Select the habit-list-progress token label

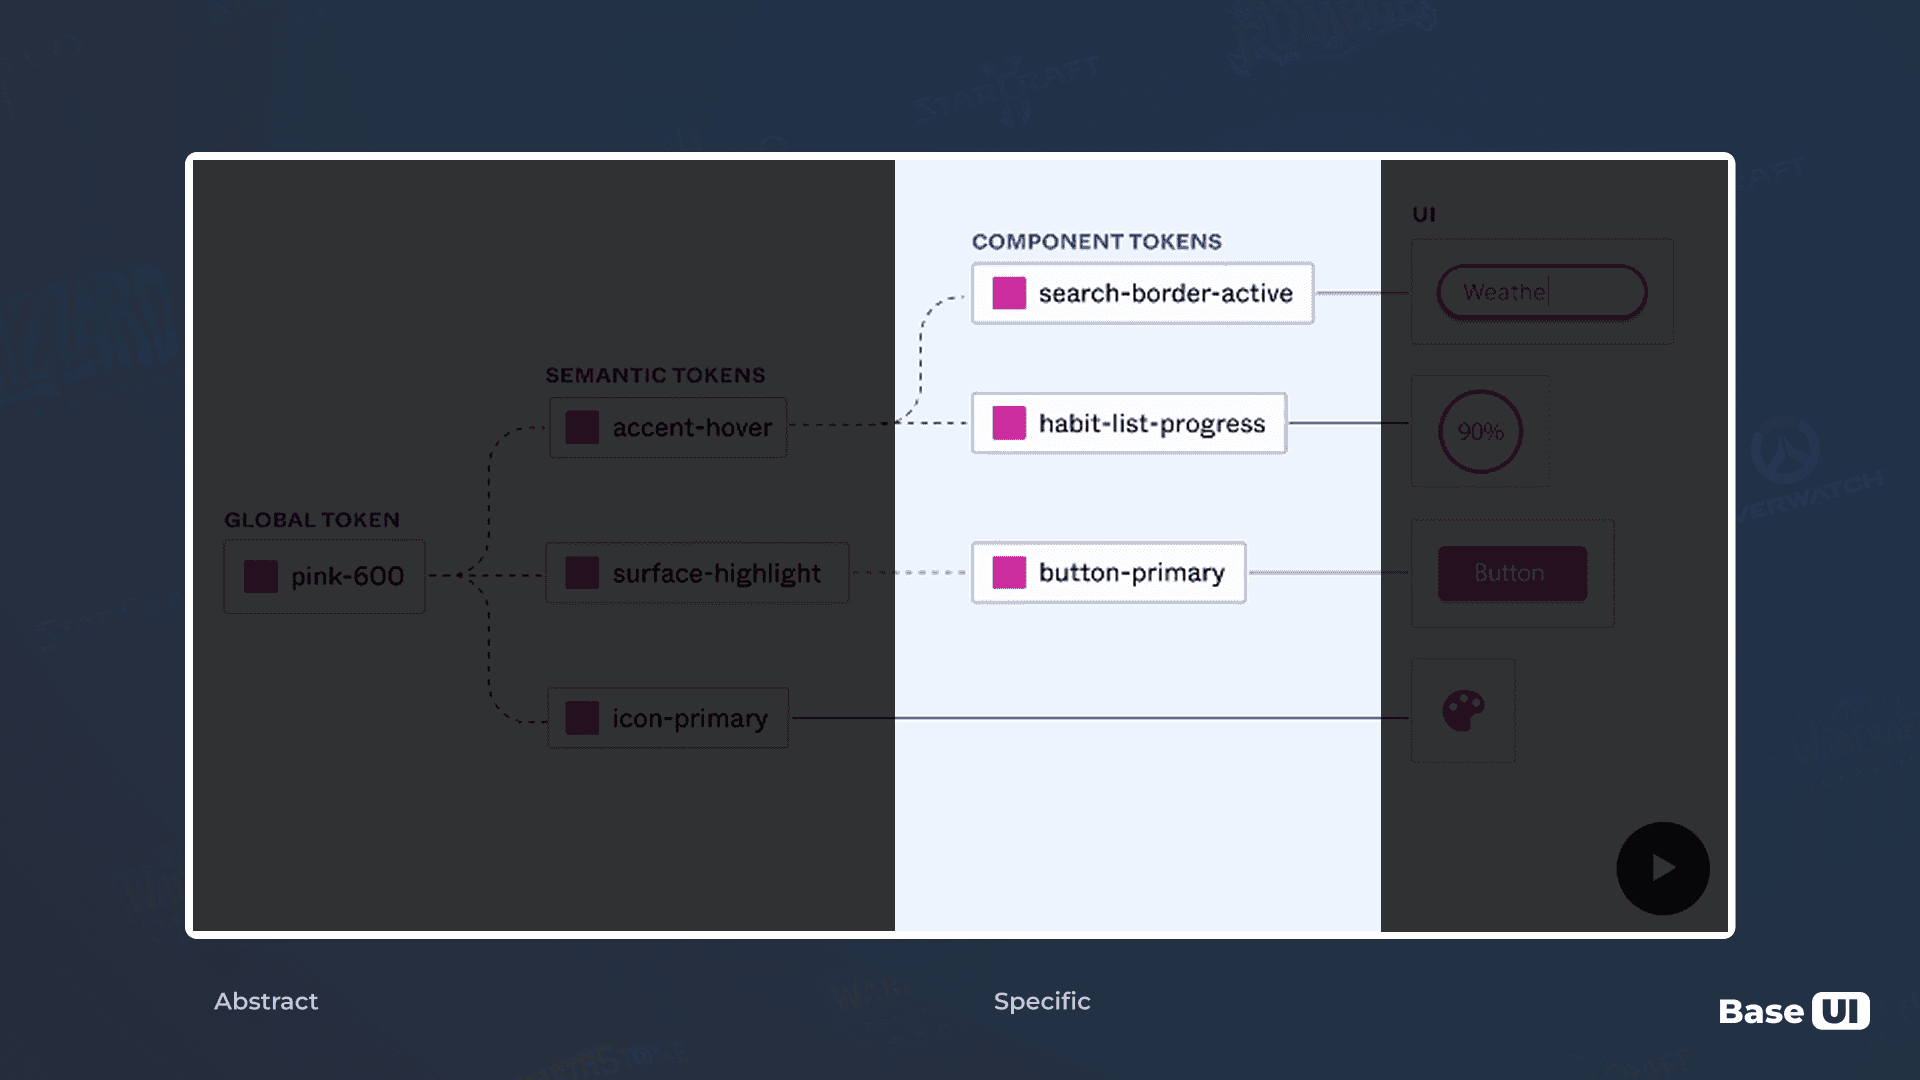[1152, 424]
